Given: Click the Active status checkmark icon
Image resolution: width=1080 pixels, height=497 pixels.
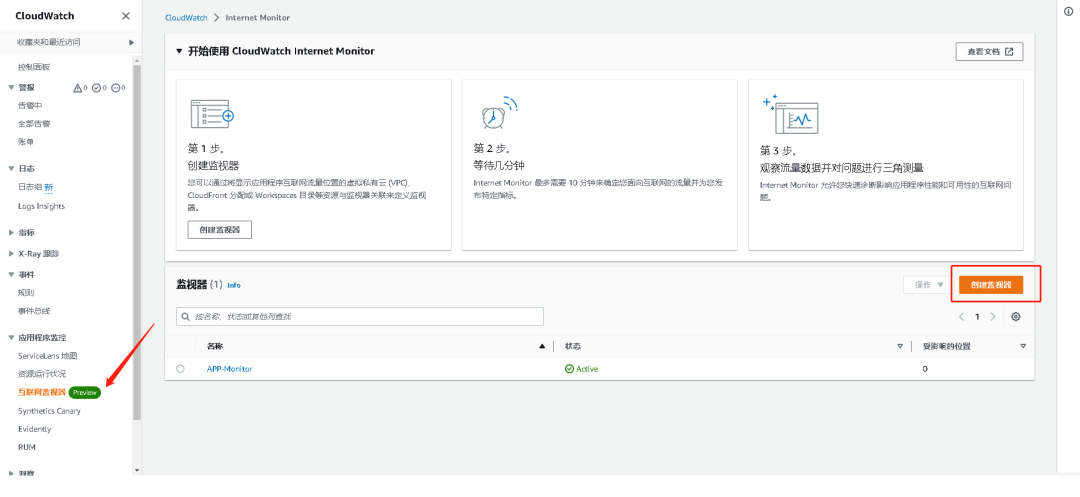Looking at the screenshot, I should point(569,369).
